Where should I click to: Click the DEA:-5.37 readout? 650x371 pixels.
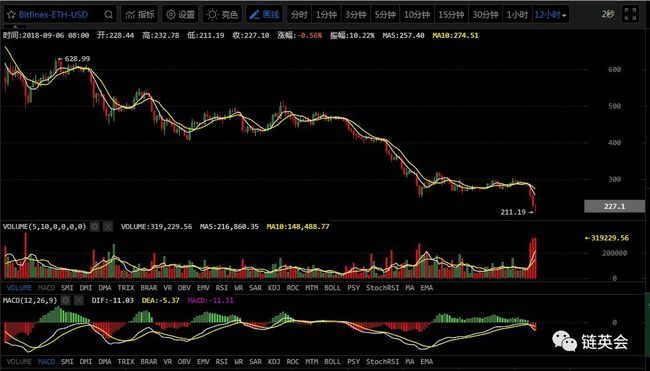coord(160,300)
